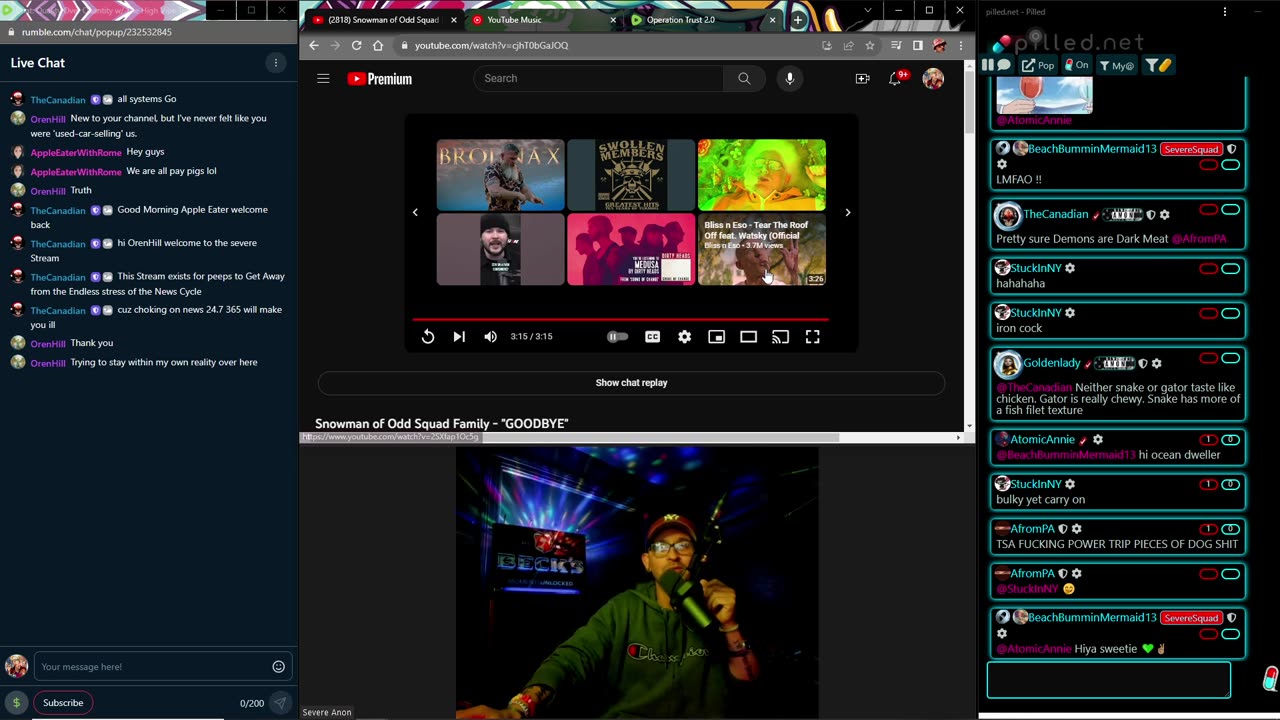Show previous suggested videos with left arrow

coord(415,212)
